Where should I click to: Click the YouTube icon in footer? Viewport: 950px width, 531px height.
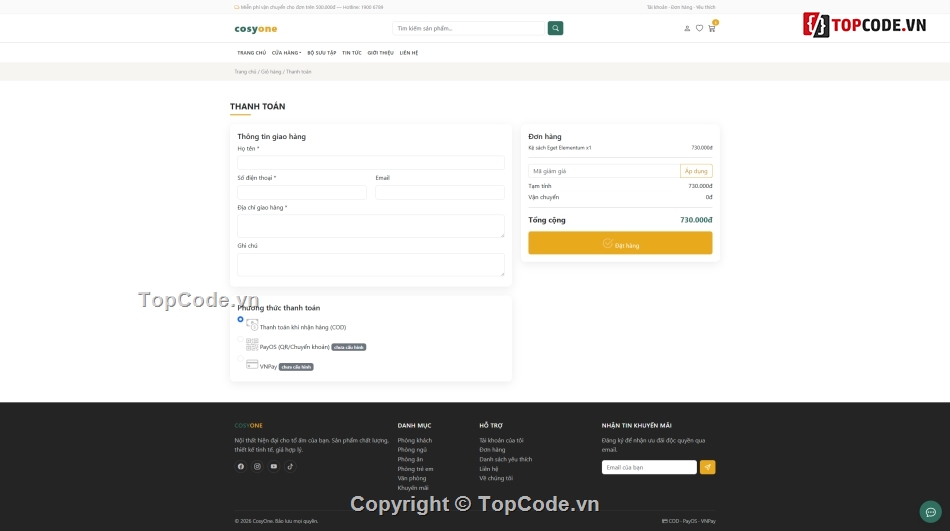pyautogui.click(x=273, y=466)
